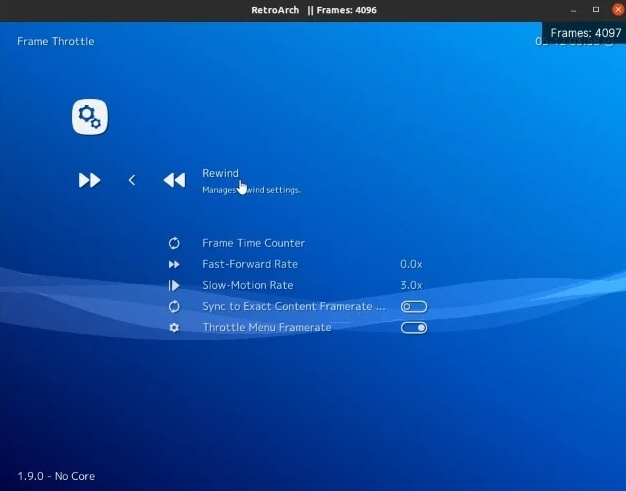The image size is (626, 491).
Task: Minimize the RetroArch window
Action: [574, 10]
